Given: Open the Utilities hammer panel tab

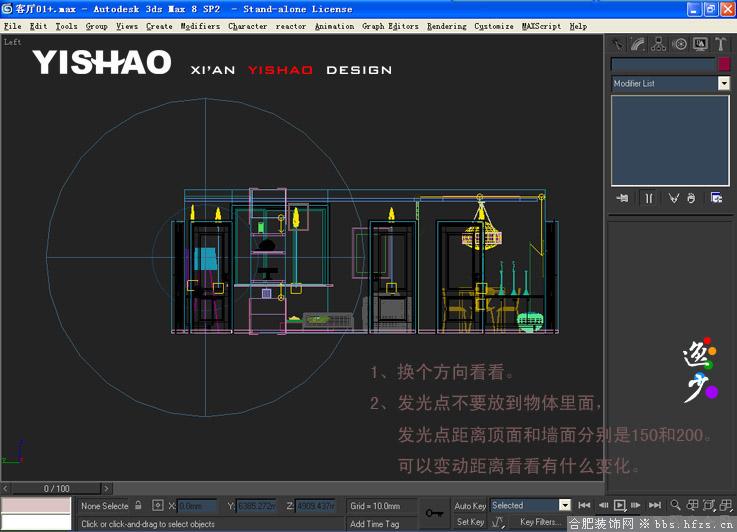Looking at the screenshot, I should [x=720, y=45].
